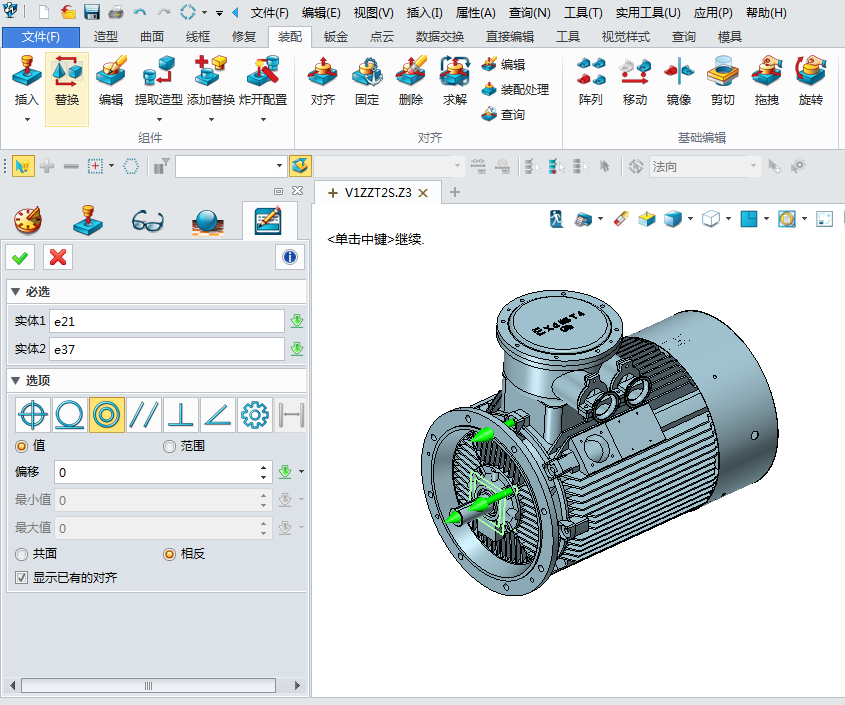Choose the parallel constraint icon

tap(144, 414)
